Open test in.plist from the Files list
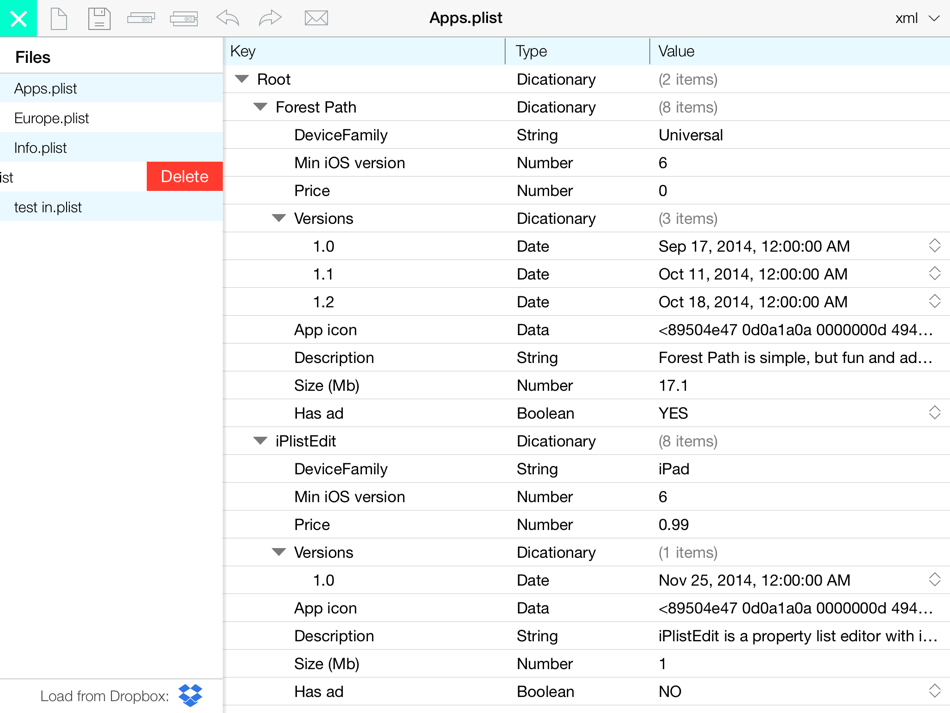 click(111, 207)
